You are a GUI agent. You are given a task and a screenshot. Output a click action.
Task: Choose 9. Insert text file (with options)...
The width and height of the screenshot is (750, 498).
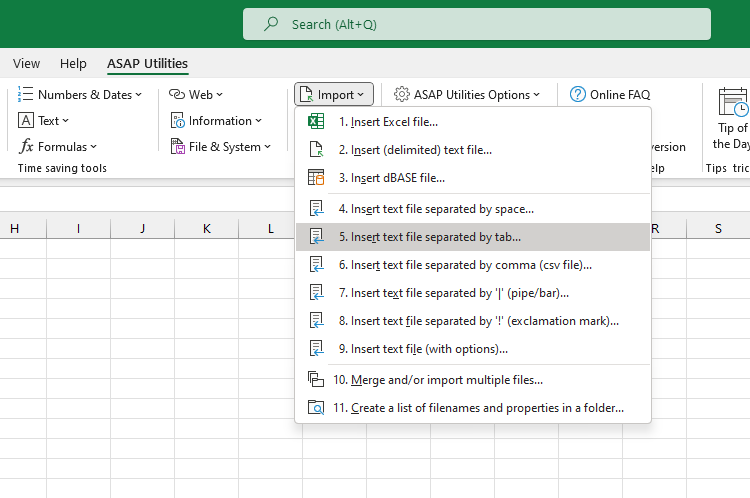click(x=473, y=348)
